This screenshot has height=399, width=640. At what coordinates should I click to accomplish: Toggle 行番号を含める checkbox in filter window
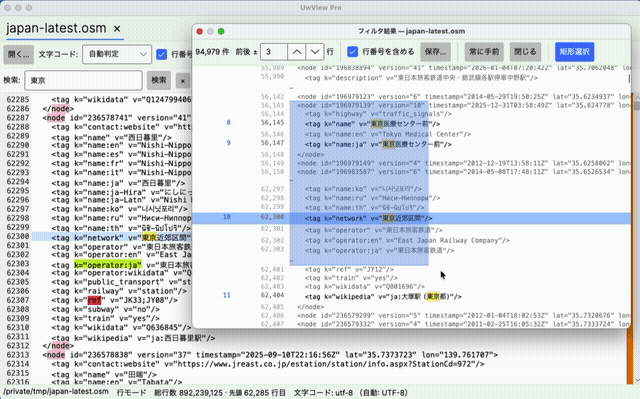click(352, 52)
